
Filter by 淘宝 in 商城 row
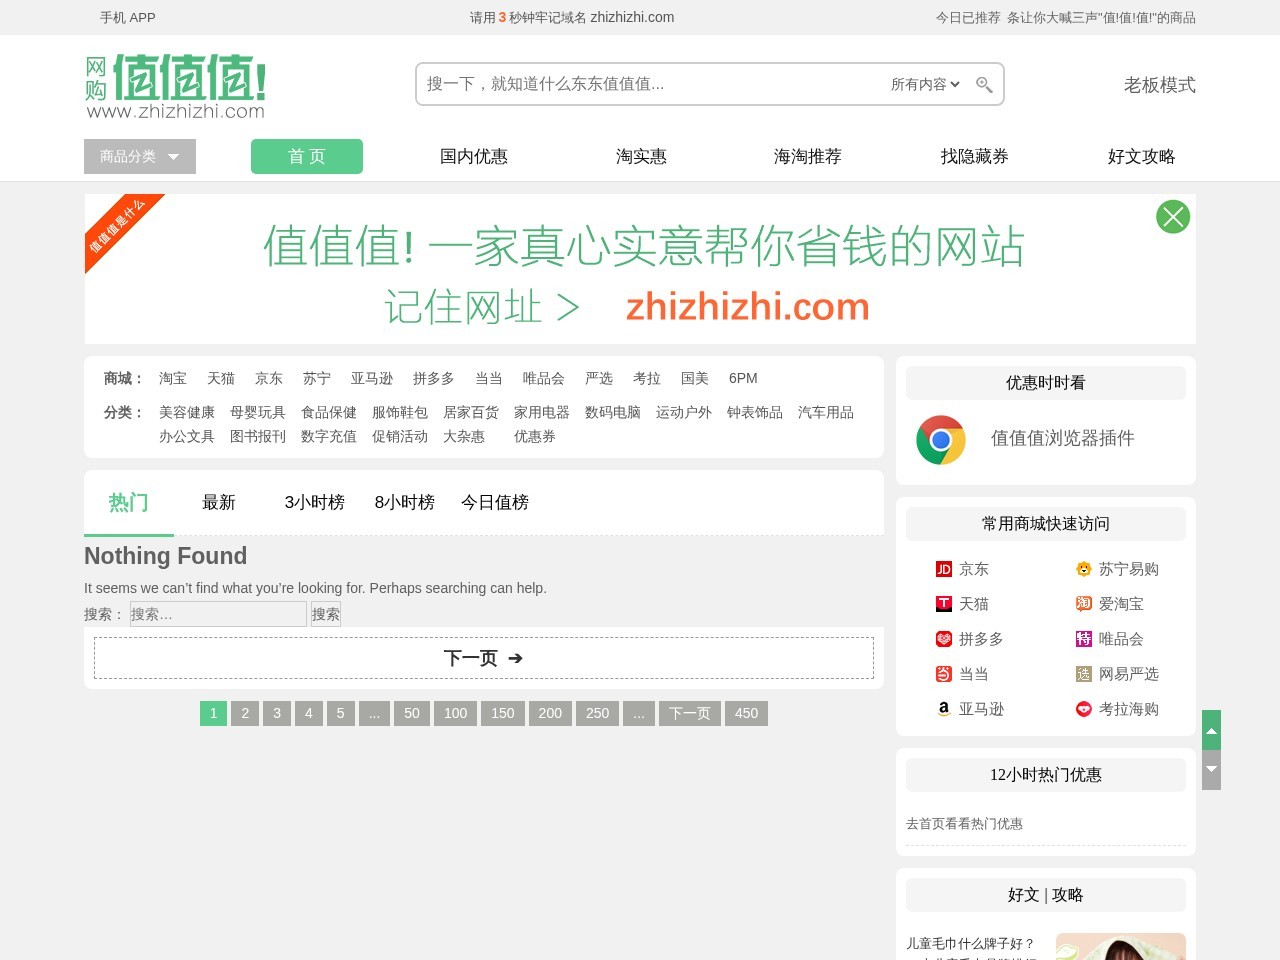point(173,378)
